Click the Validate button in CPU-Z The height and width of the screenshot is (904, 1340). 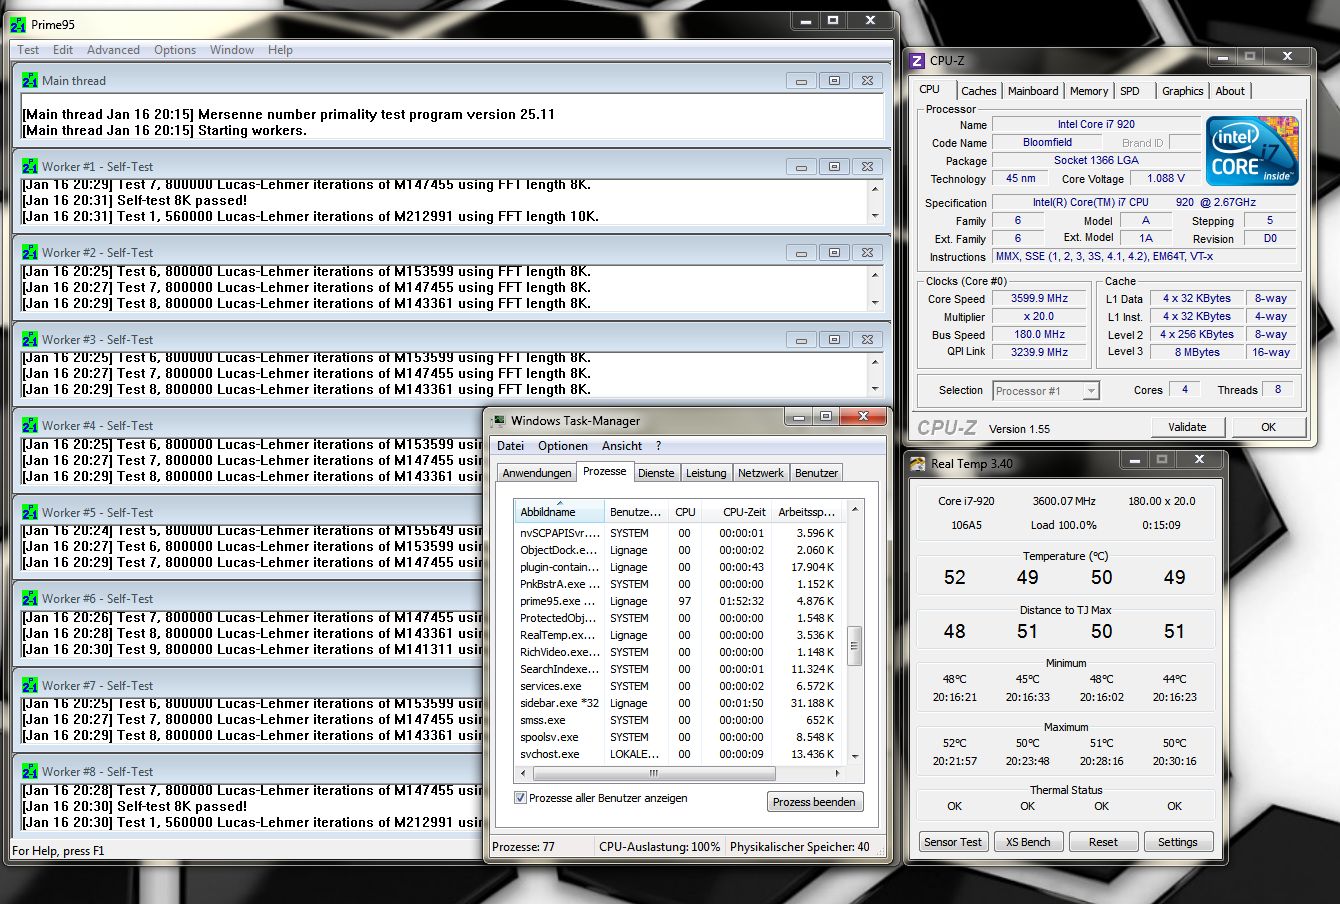point(1187,427)
